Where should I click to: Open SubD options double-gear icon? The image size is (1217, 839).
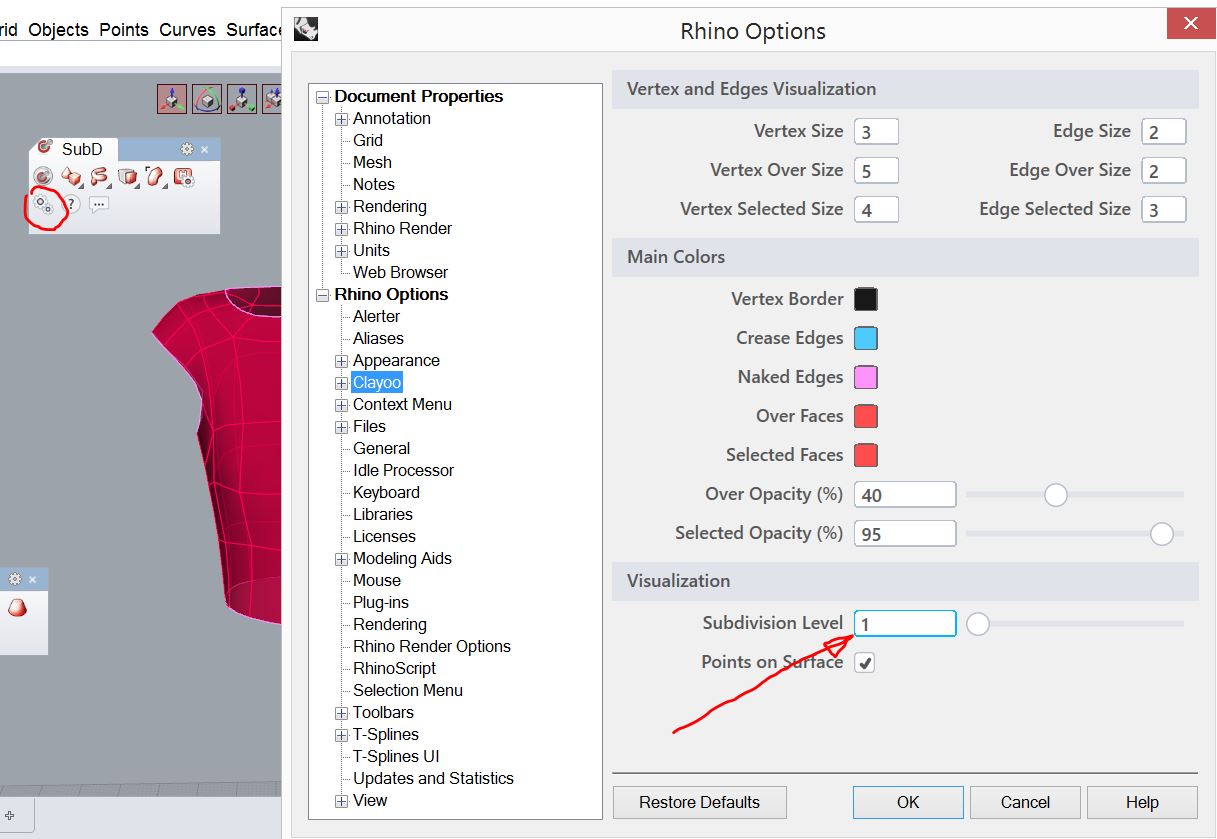(43, 204)
